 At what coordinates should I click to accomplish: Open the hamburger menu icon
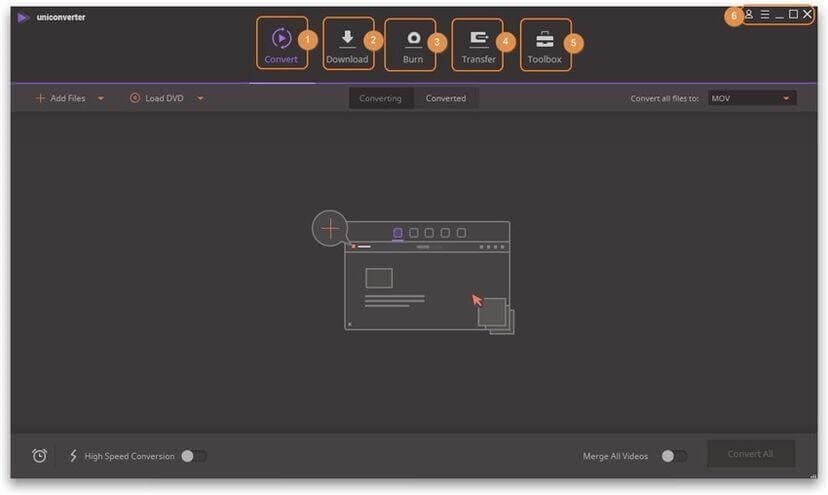click(765, 15)
